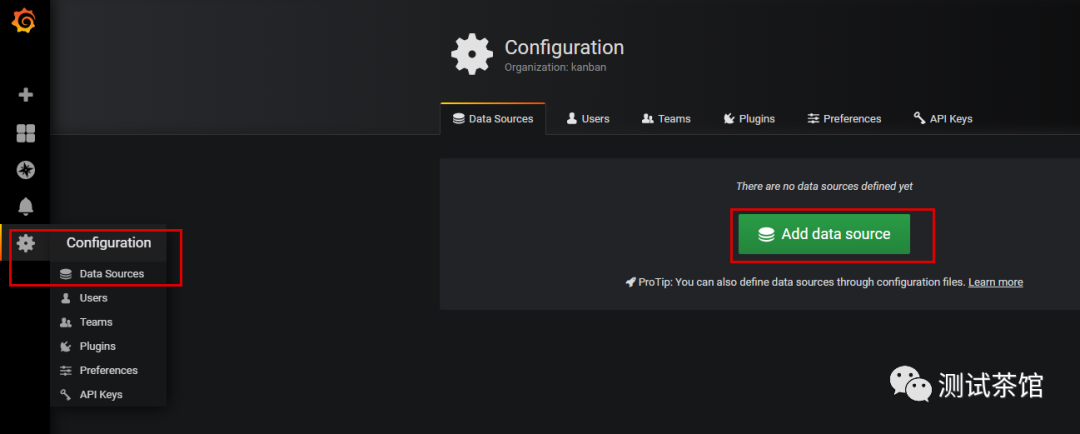Screen dimensions: 1080x434
Task: Open the Learn more link
Action: click(995, 282)
